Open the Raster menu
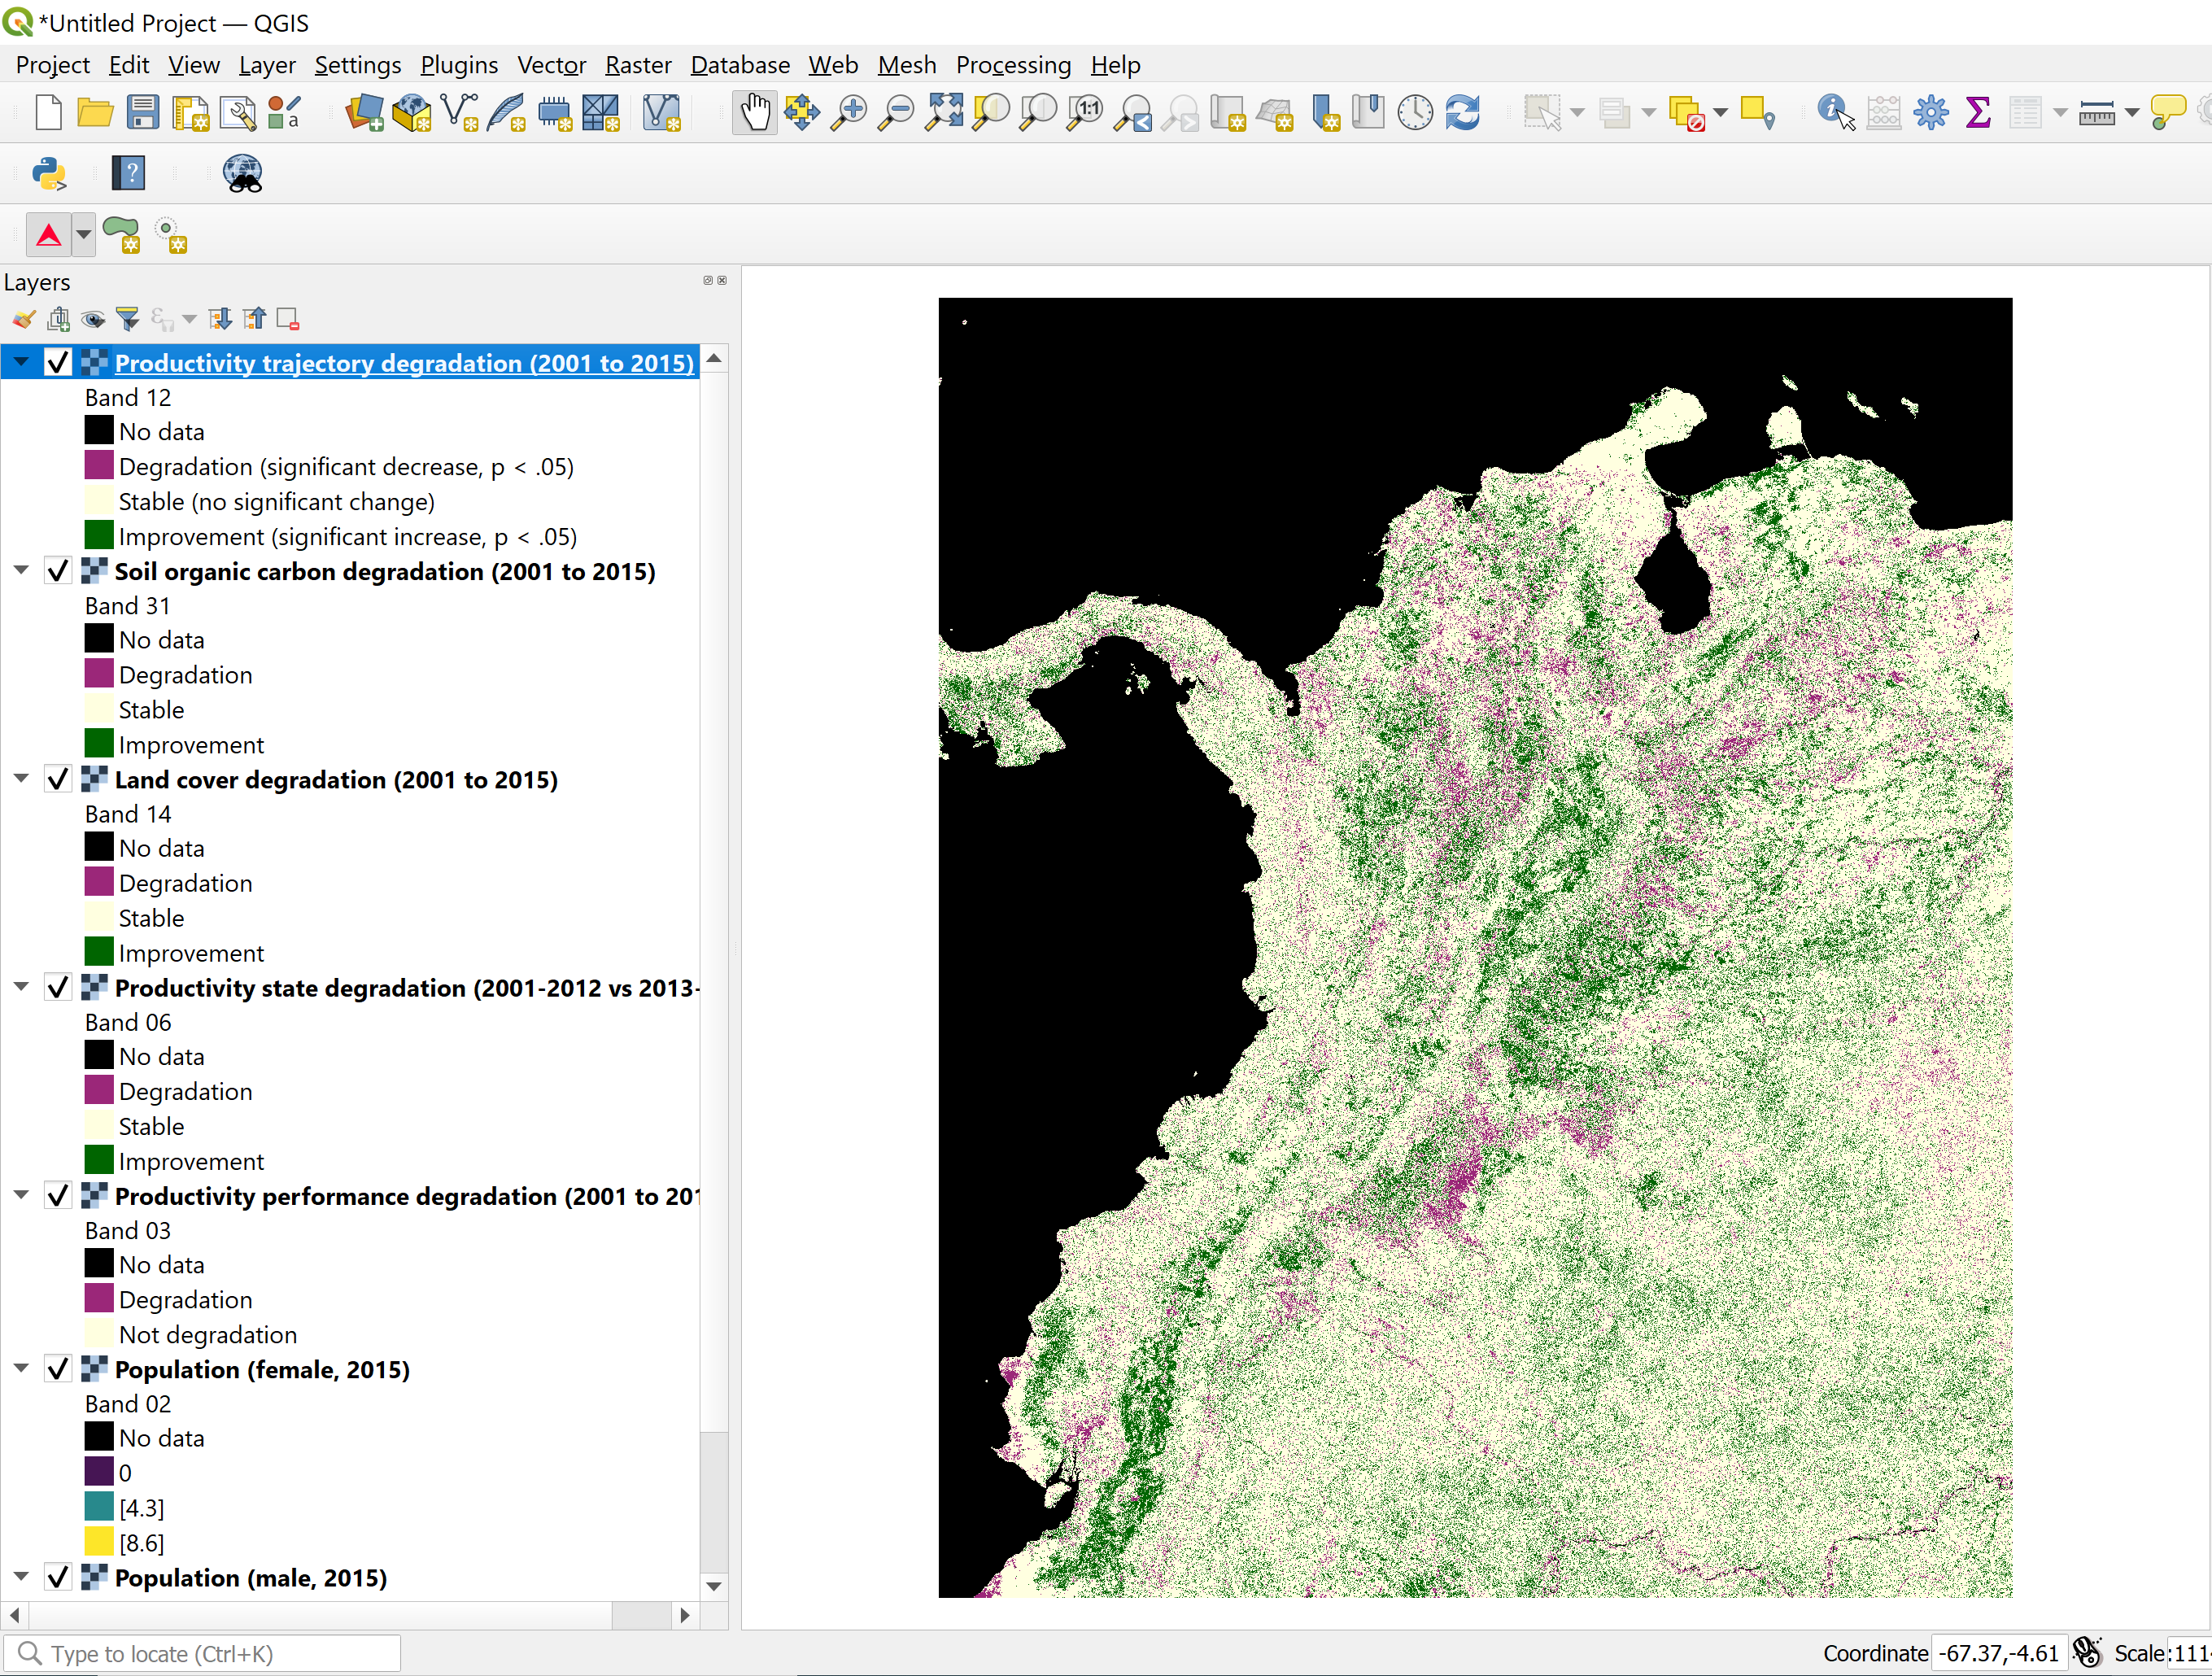The image size is (2212, 1676). tap(637, 65)
